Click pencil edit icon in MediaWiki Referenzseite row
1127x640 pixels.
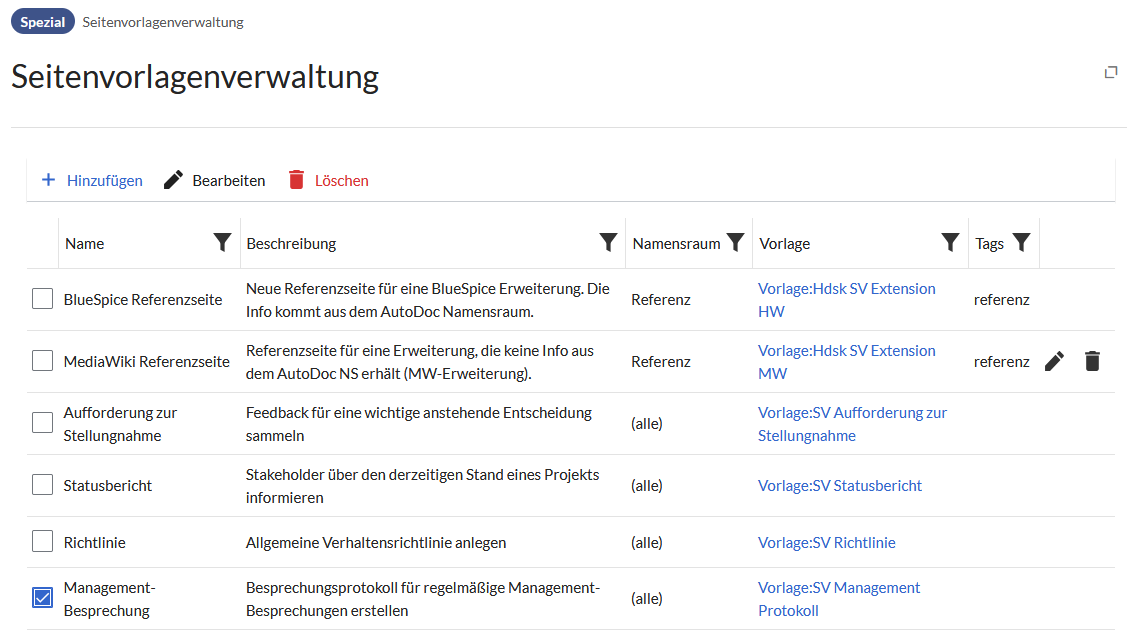click(1054, 362)
